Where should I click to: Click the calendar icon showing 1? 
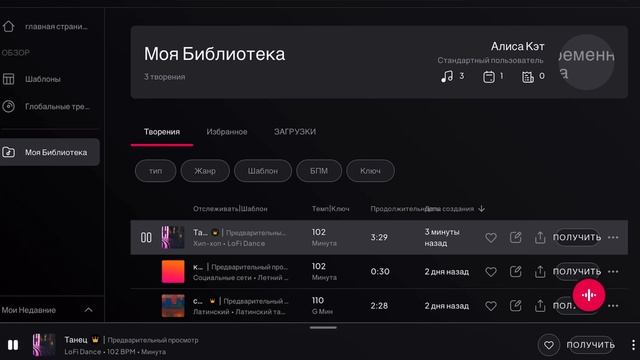(x=489, y=76)
